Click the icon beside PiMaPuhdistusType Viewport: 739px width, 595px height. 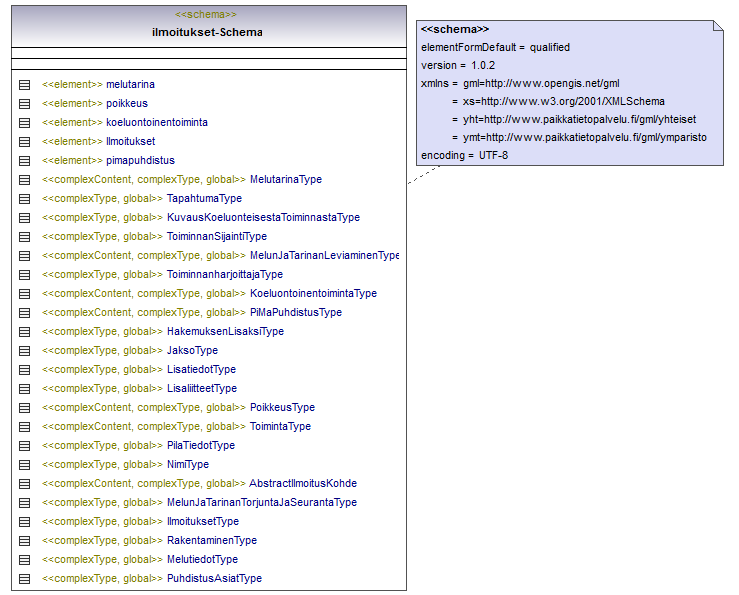click(x=25, y=313)
